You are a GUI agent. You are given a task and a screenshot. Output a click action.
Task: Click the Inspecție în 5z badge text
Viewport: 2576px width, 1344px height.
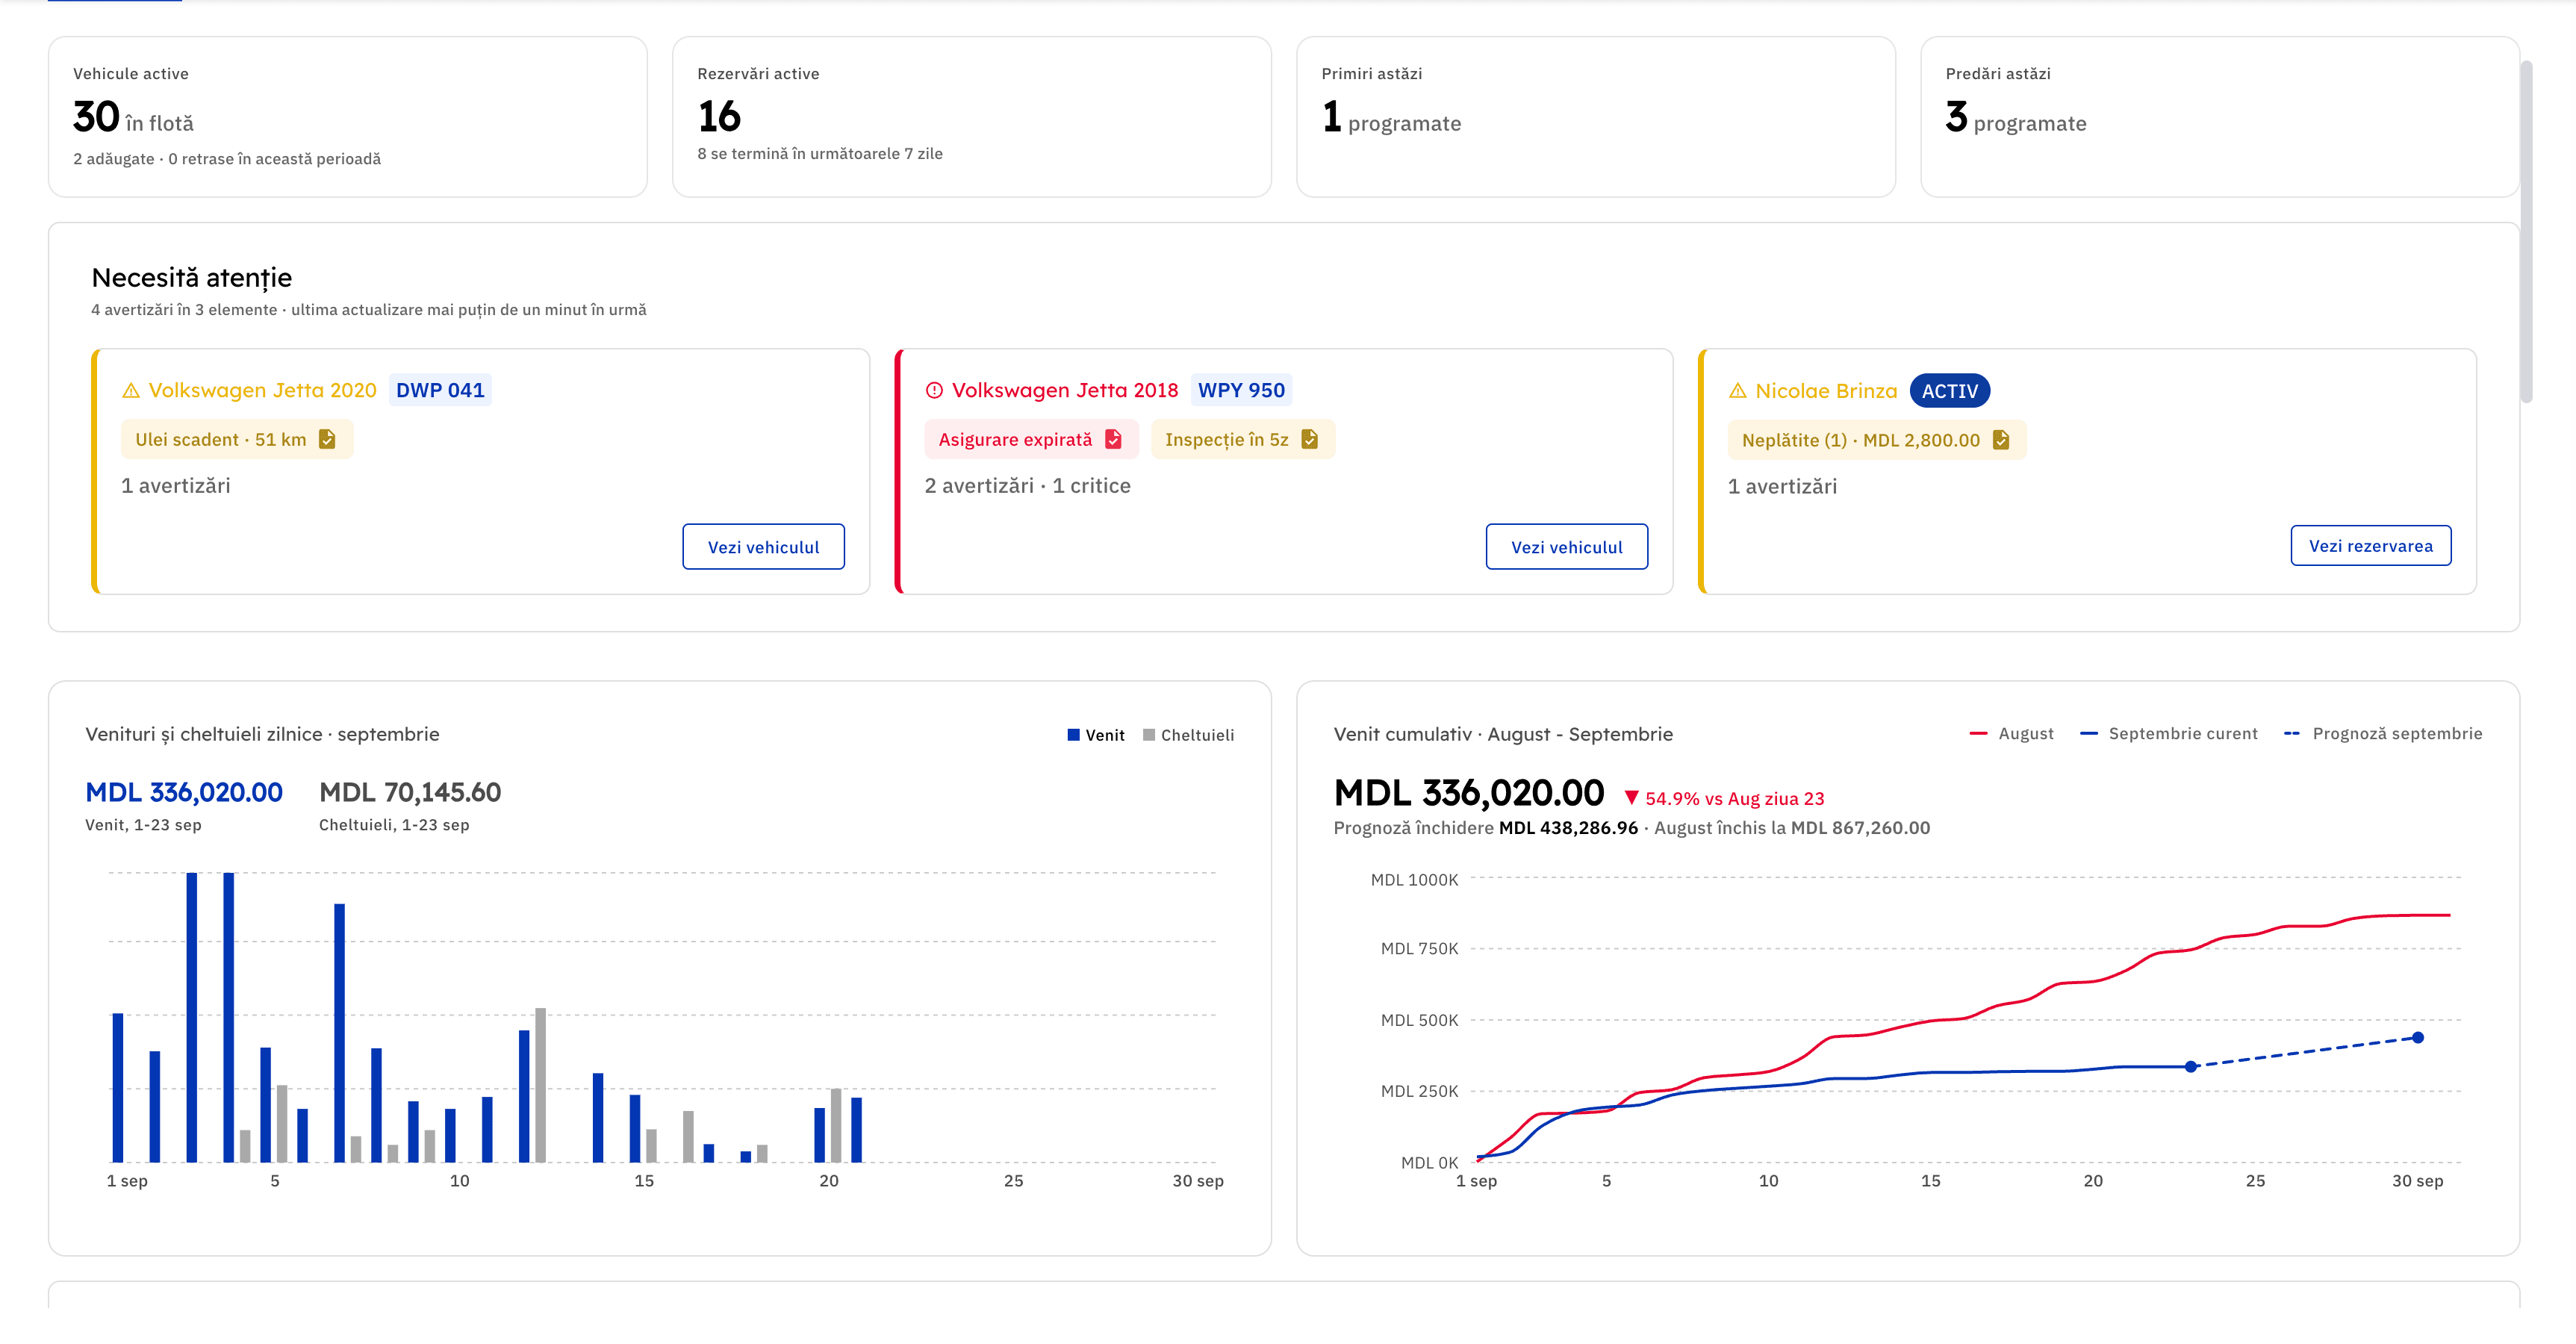tap(1226, 440)
